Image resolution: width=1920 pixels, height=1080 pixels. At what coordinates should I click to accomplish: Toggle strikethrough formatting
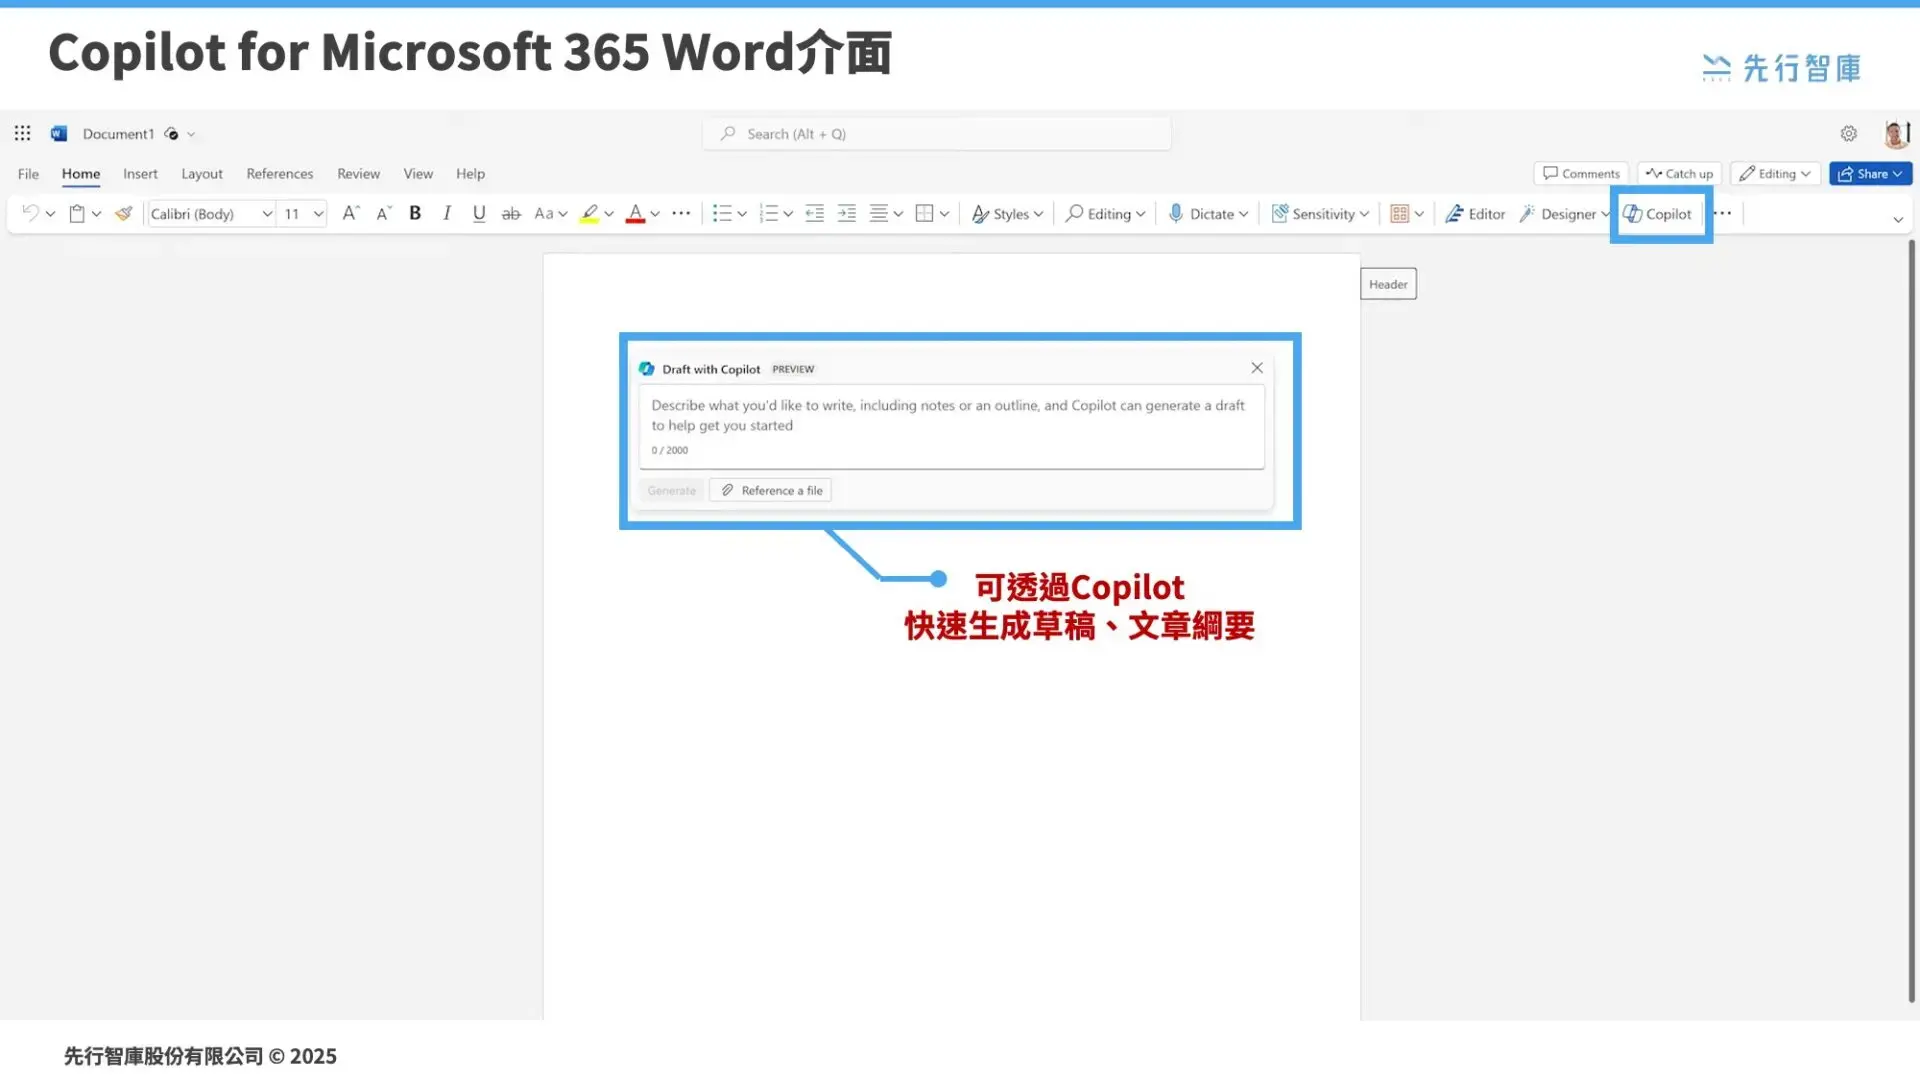pos(511,213)
